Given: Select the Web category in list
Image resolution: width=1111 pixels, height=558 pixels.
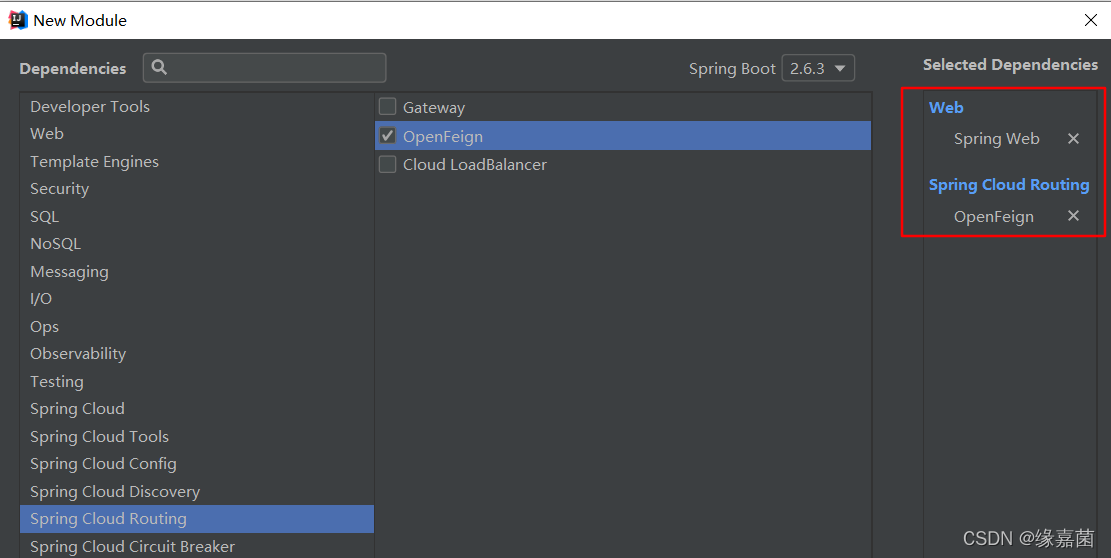Looking at the screenshot, I should click(x=197, y=134).
